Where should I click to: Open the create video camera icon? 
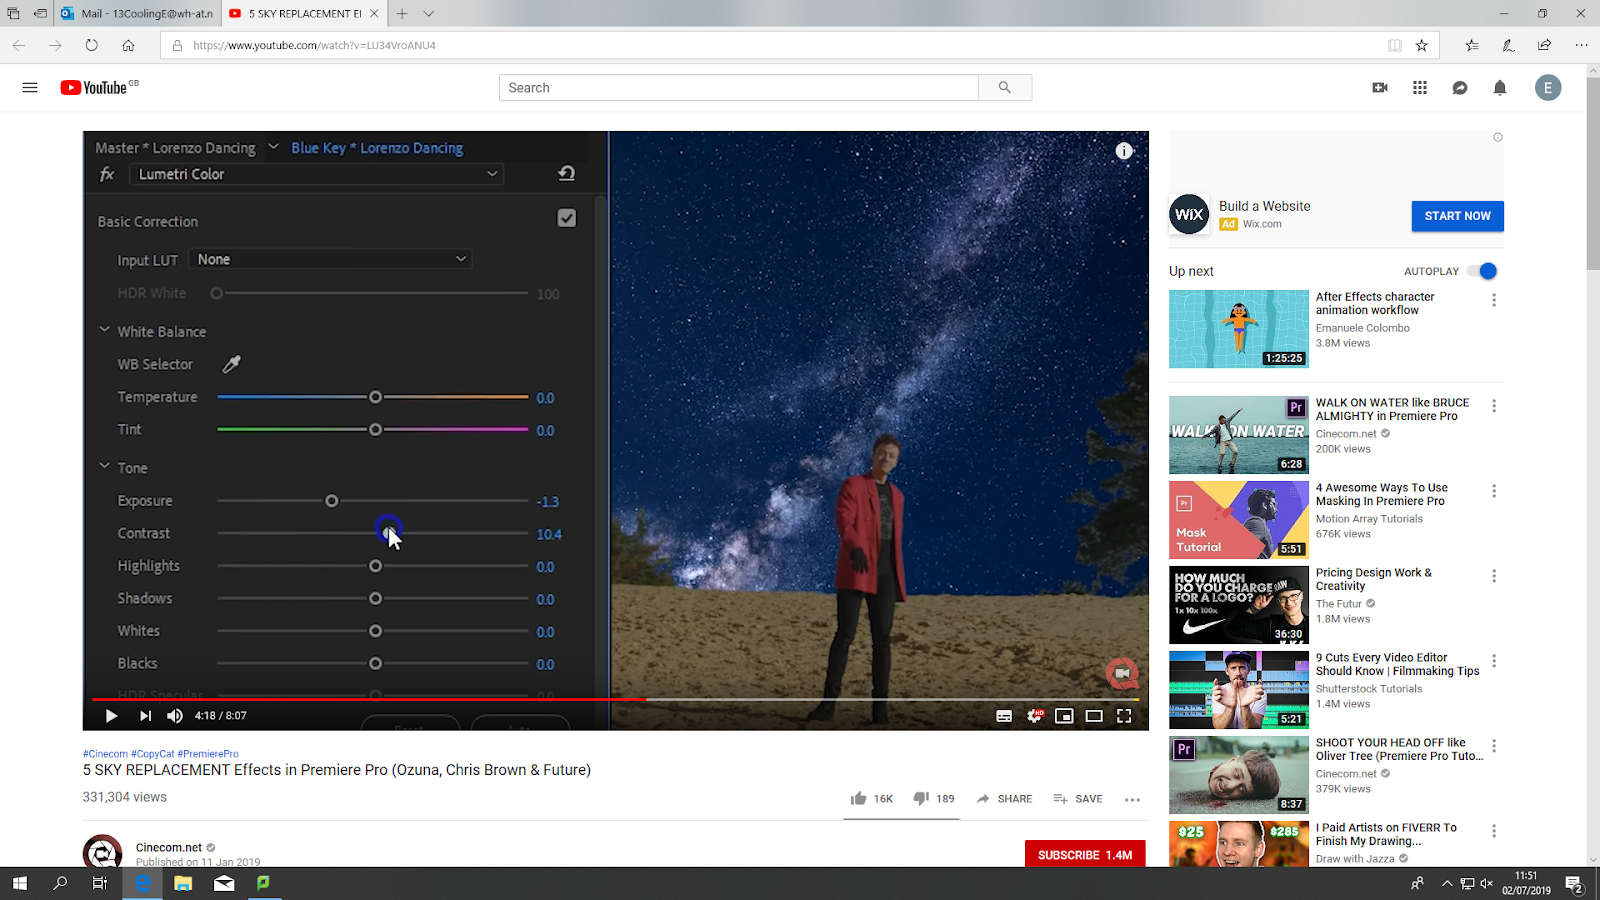tap(1380, 88)
